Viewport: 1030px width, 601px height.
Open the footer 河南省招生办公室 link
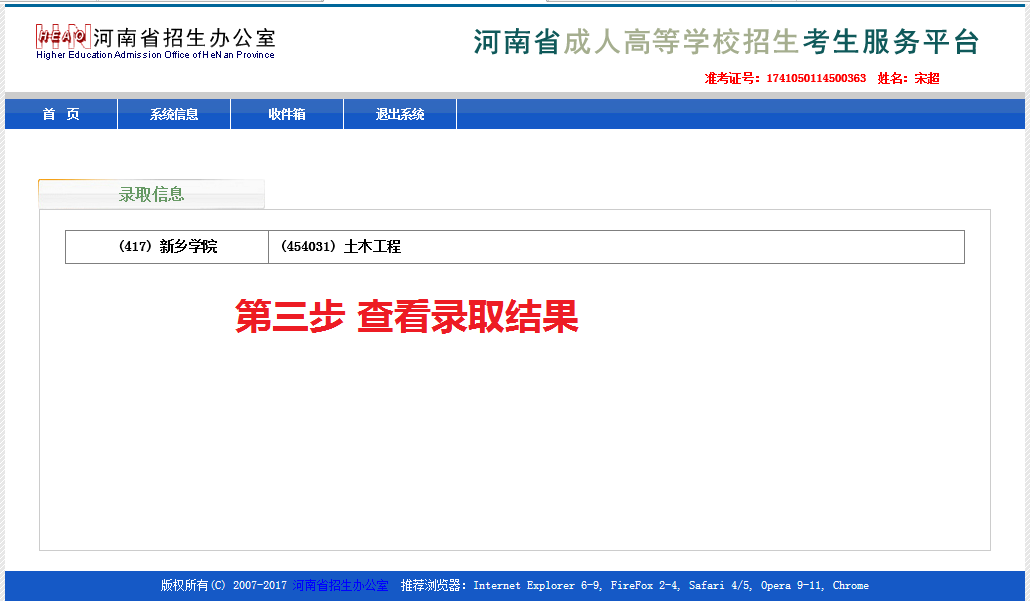click(x=340, y=585)
